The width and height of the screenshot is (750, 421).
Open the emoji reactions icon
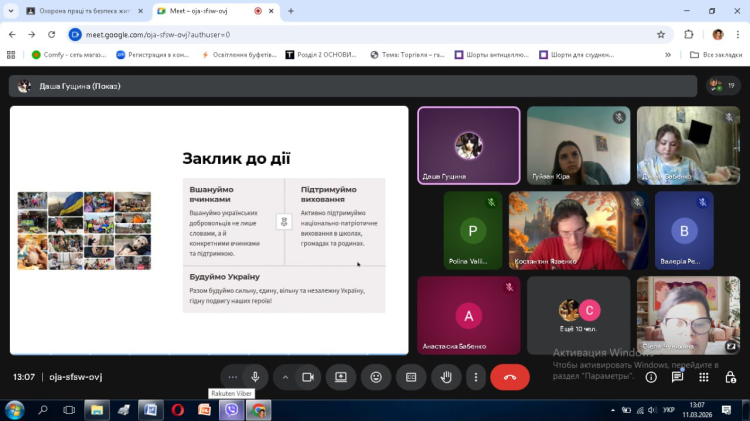(376, 377)
